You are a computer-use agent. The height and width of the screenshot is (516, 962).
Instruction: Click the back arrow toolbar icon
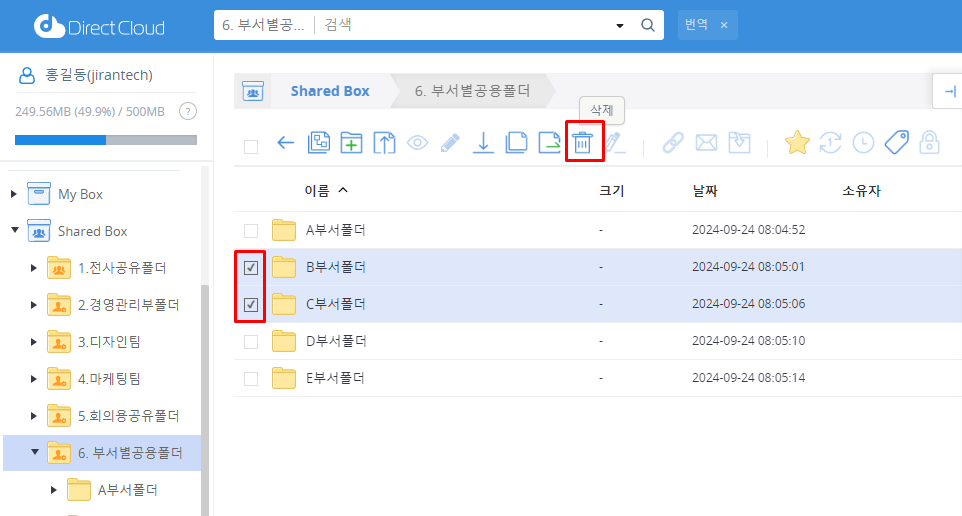286,143
